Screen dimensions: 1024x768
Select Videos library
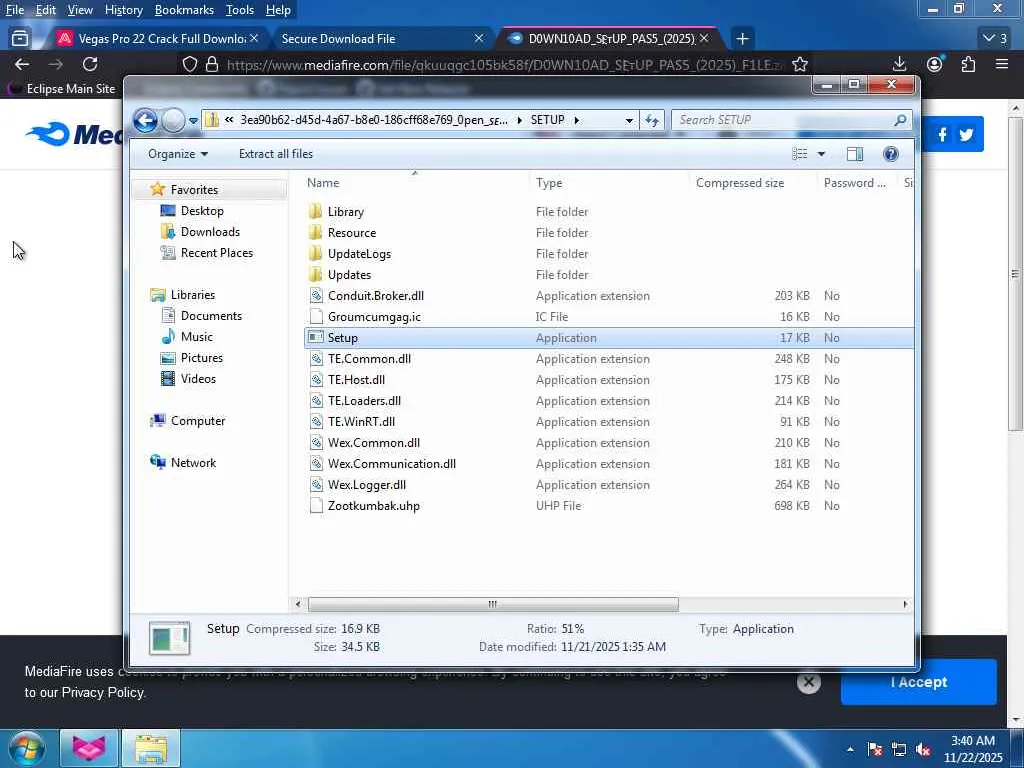[x=198, y=379]
